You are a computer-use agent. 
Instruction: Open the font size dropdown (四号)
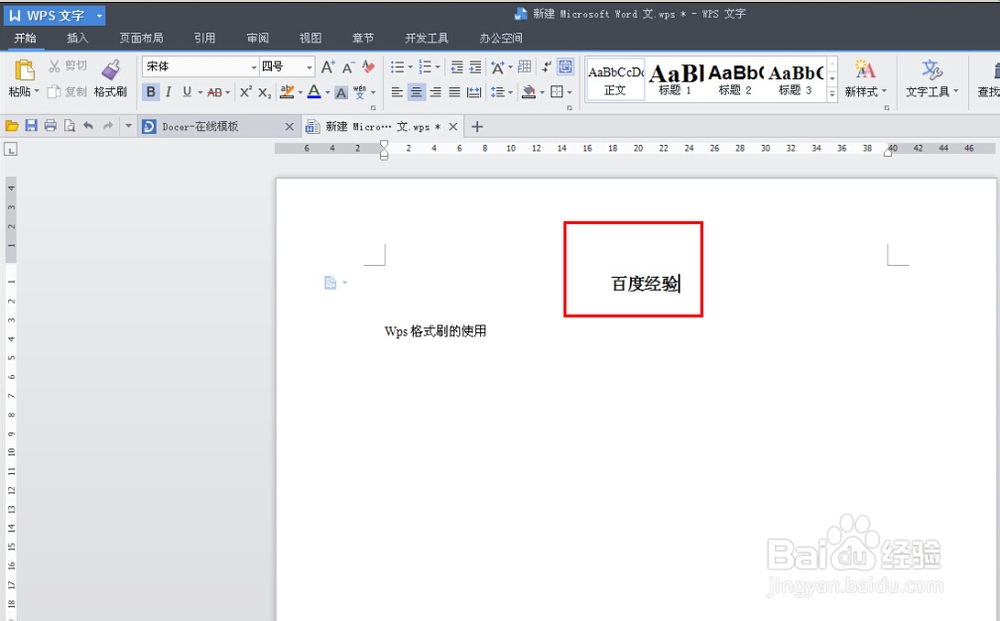[x=309, y=67]
